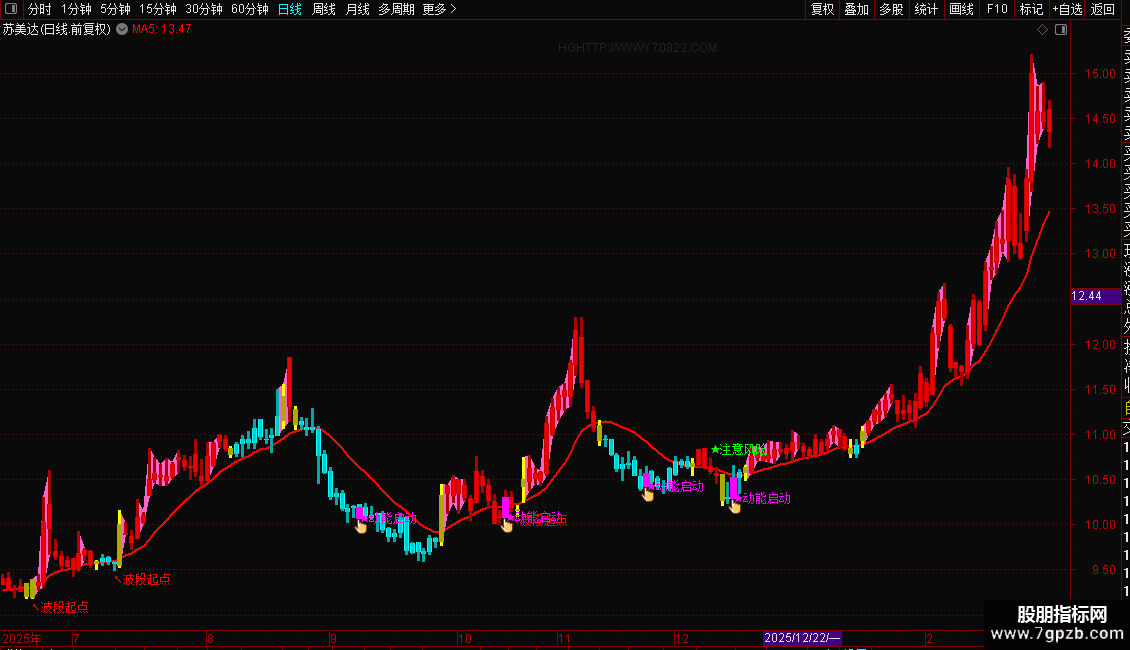The width and height of the screenshot is (1130, 650).
Task: Switch to the 分时 intraday view
Action: (x=40, y=9)
